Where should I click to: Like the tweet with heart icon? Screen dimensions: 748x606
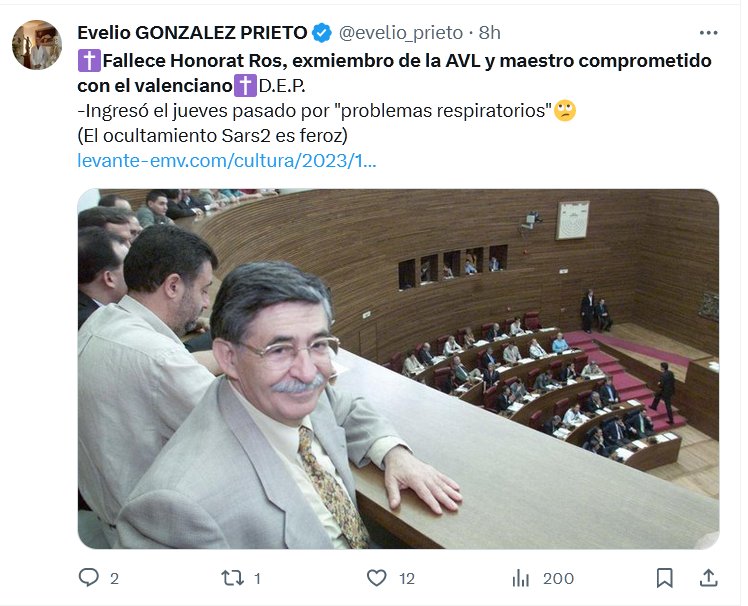click(377, 578)
